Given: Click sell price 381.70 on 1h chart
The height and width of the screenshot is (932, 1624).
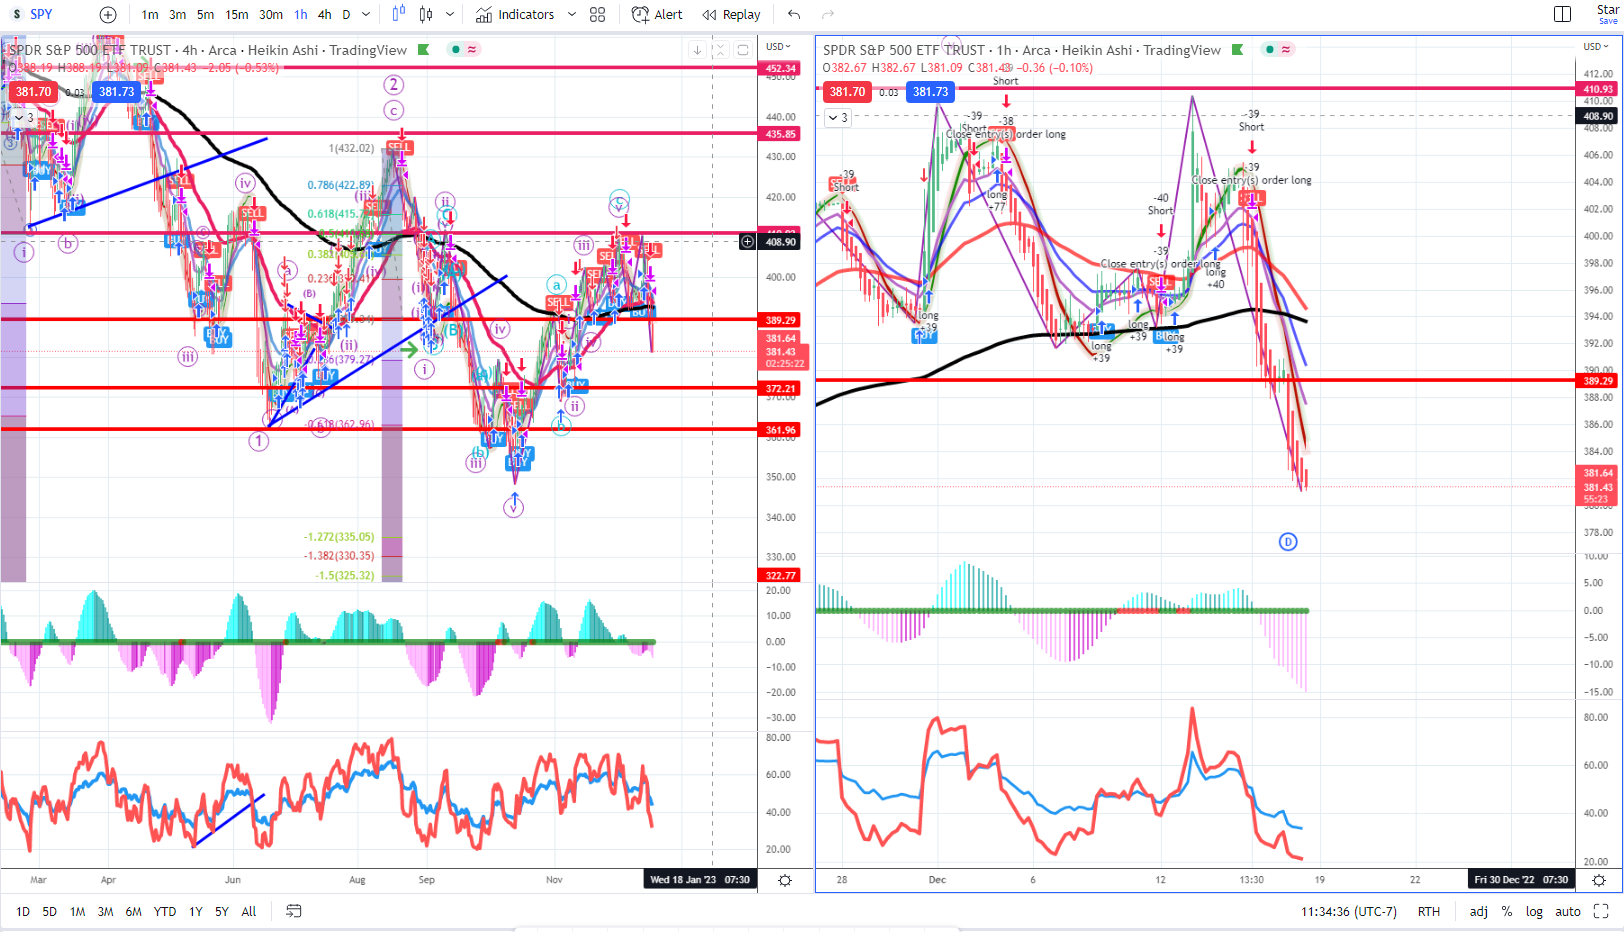Looking at the screenshot, I should tap(847, 91).
